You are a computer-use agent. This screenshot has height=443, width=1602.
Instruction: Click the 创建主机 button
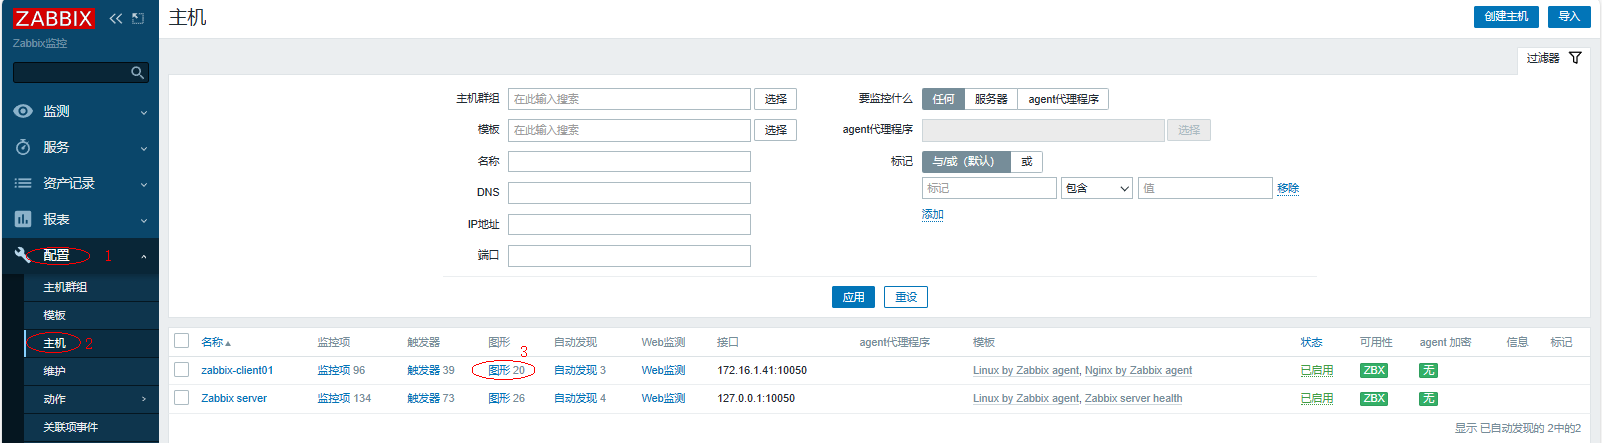tap(1505, 17)
